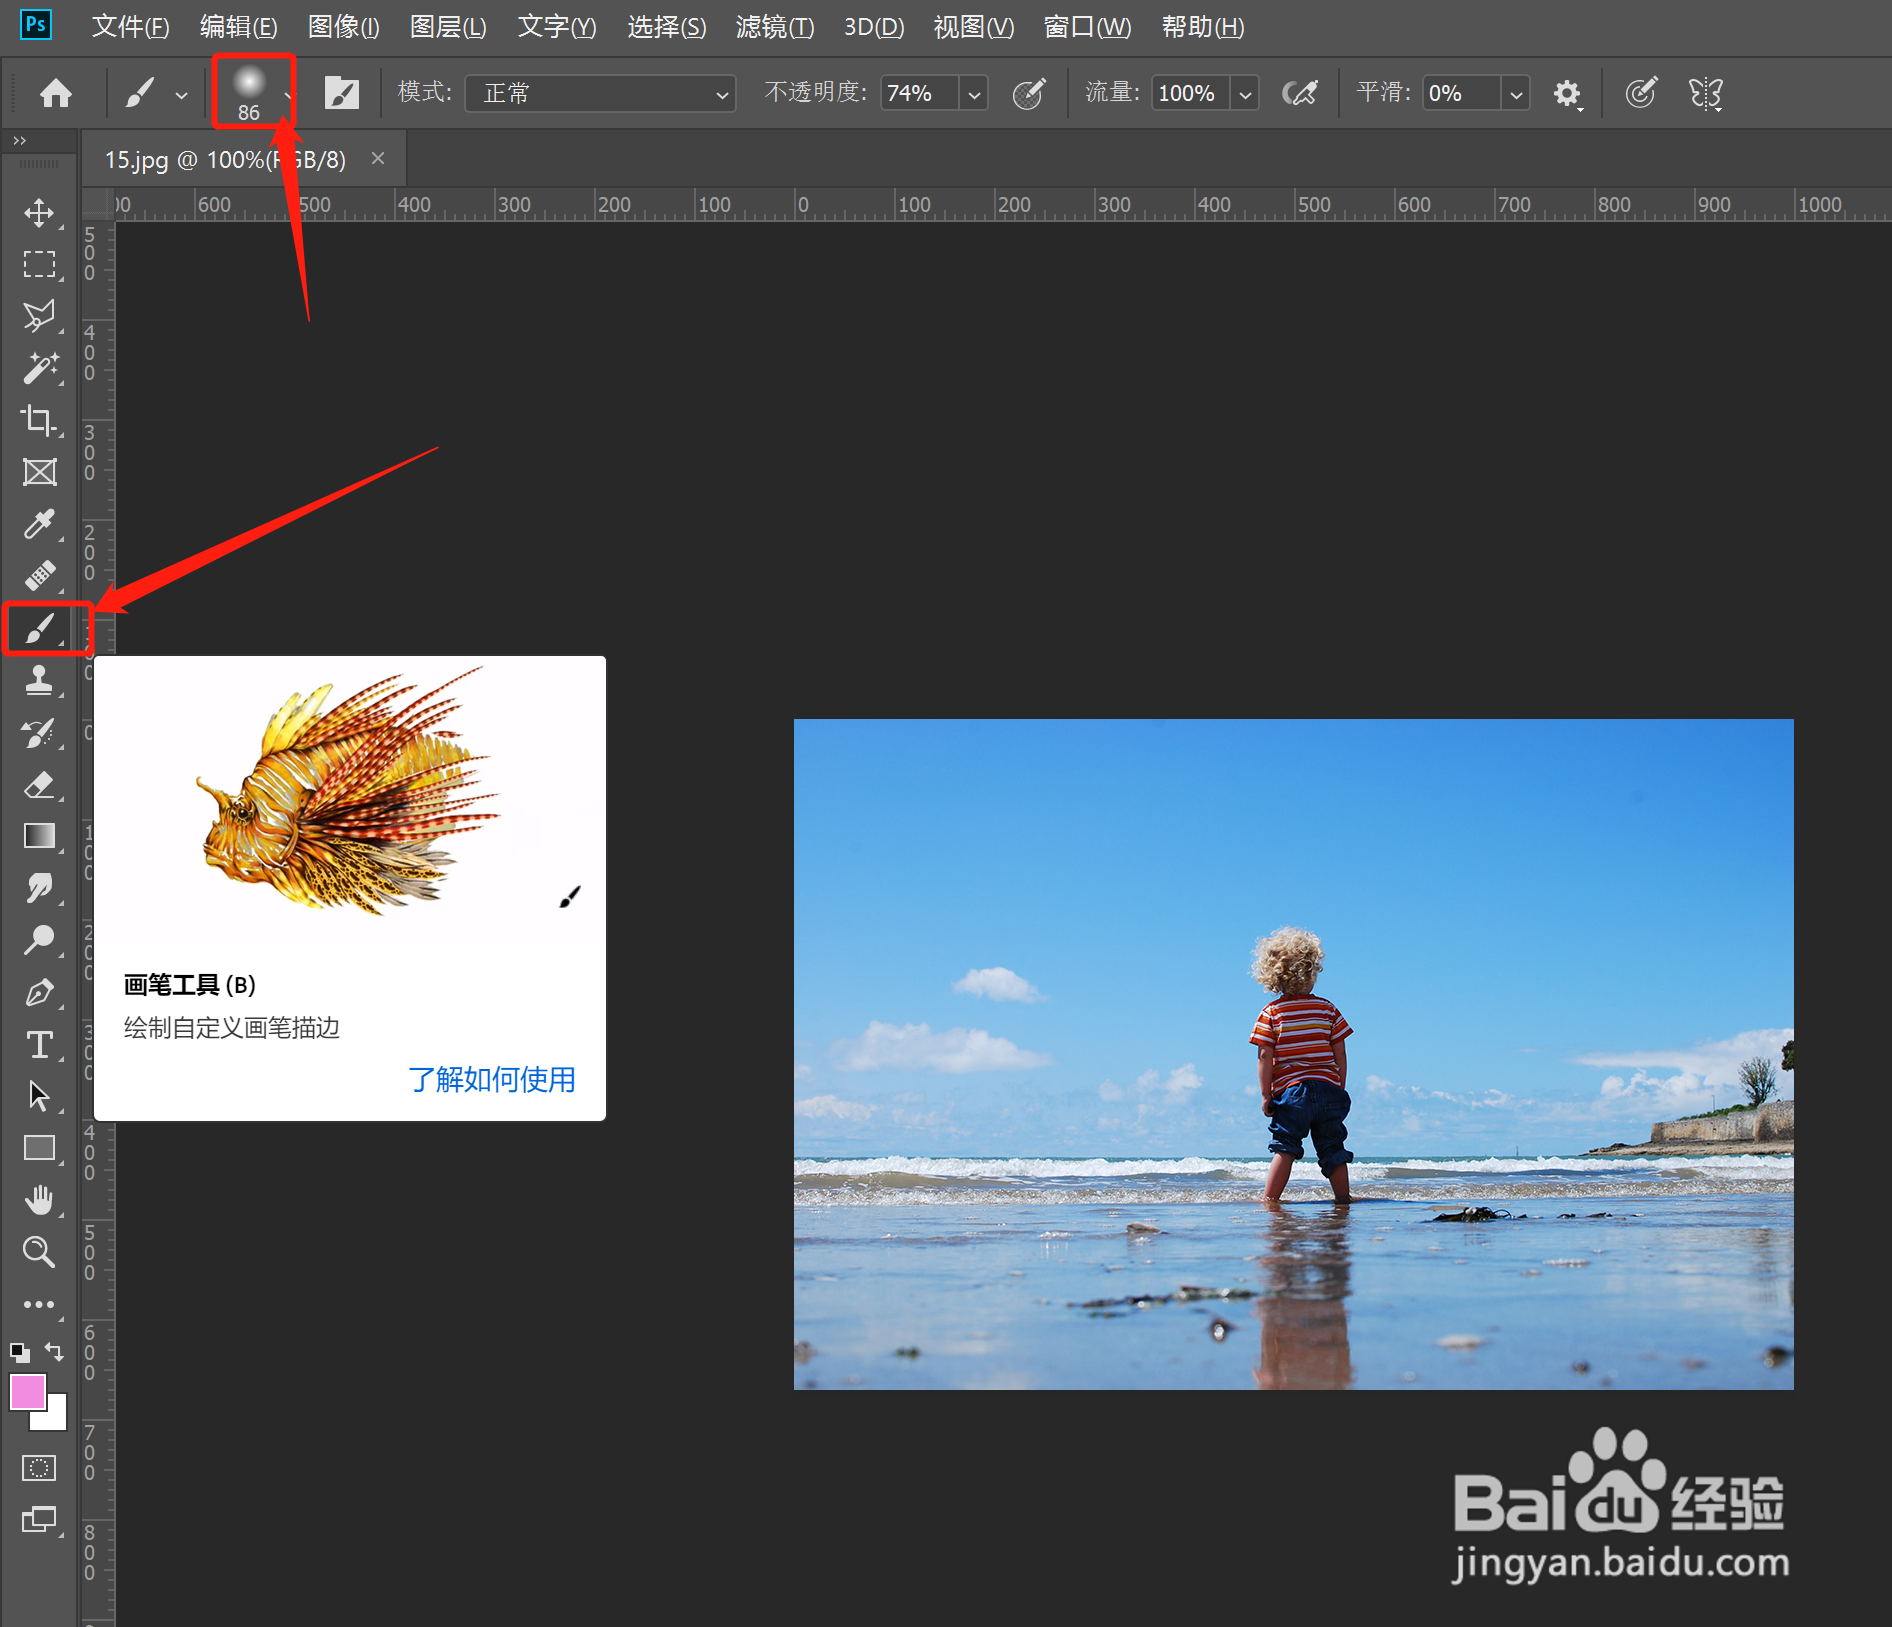Select the Crop tool
The image size is (1892, 1627).
(39, 420)
